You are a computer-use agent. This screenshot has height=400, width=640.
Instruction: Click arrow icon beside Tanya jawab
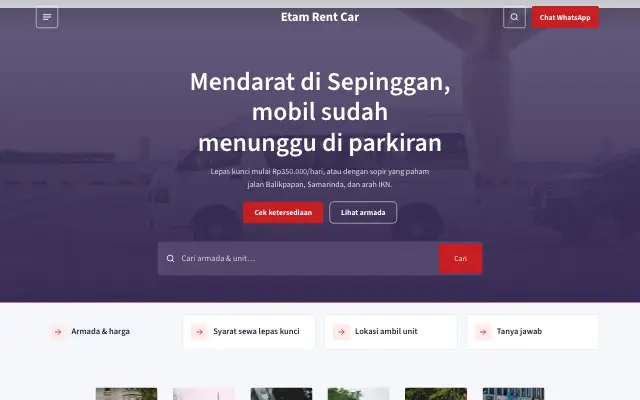click(x=483, y=332)
